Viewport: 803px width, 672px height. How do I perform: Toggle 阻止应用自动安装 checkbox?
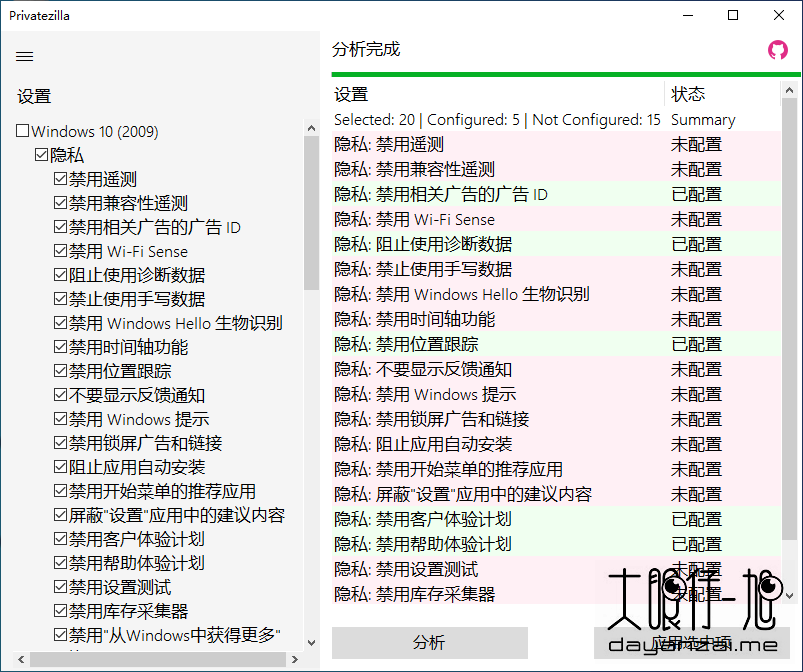coord(60,467)
